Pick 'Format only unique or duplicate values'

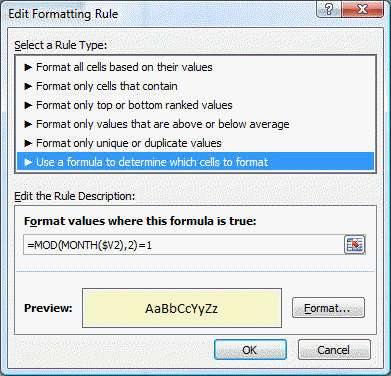196,143
